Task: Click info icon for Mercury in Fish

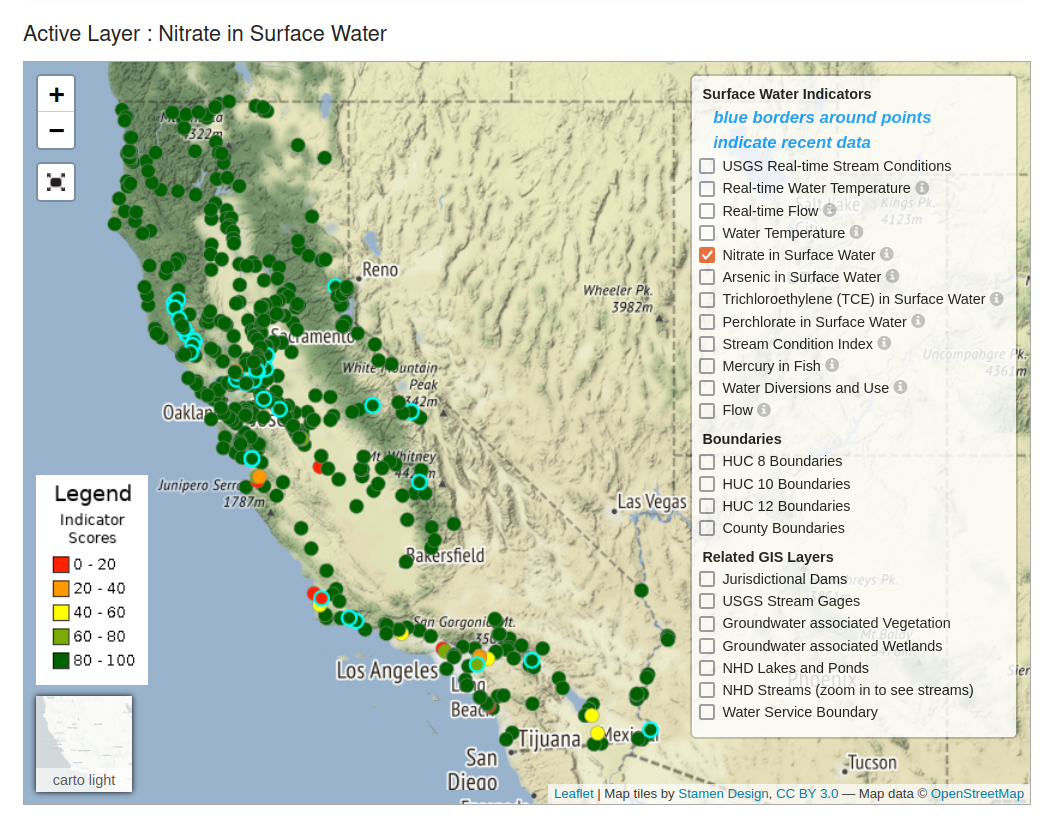Action: click(x=832, y=366)
